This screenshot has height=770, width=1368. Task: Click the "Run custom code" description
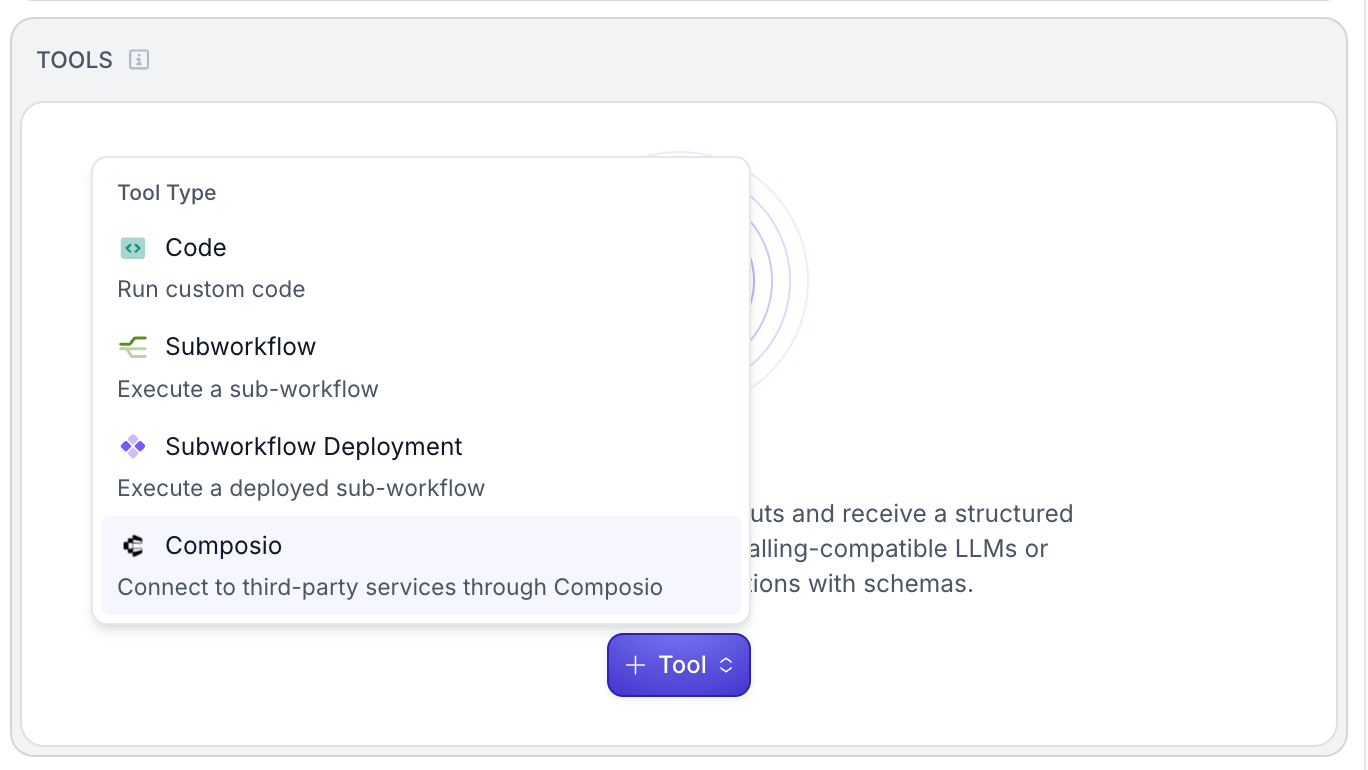click(x=211, y=290)
